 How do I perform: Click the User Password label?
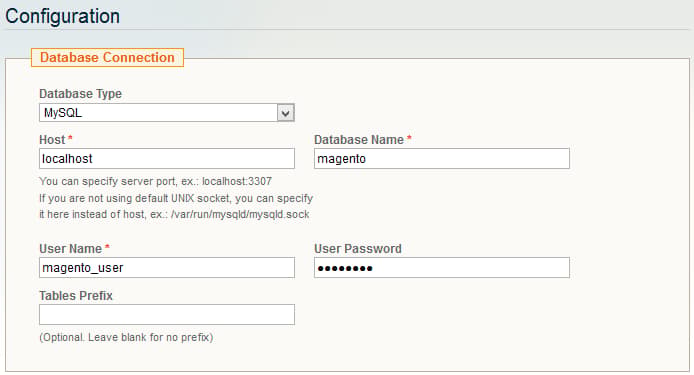[358, 249]
